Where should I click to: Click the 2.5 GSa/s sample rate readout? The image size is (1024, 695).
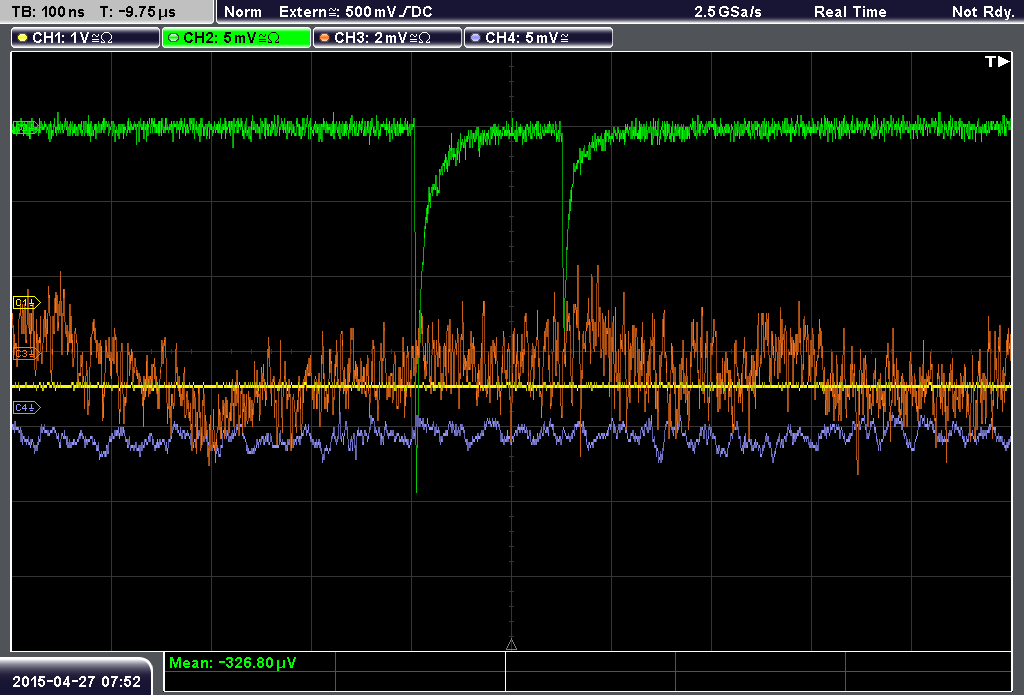coord(728,12)
